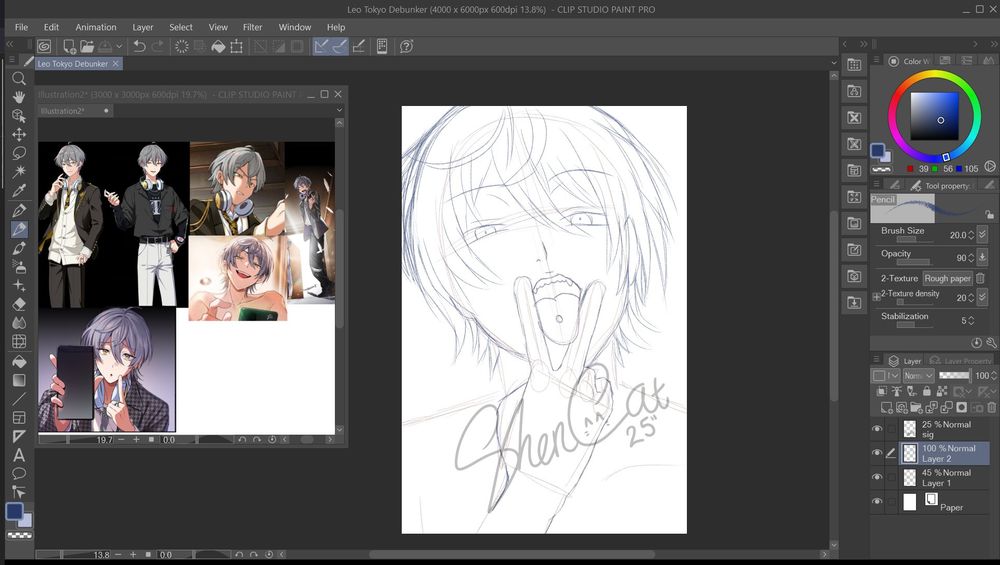Click the New canvas icon
The height and width of the screenshot is (565, 1000).
point(69,47)
